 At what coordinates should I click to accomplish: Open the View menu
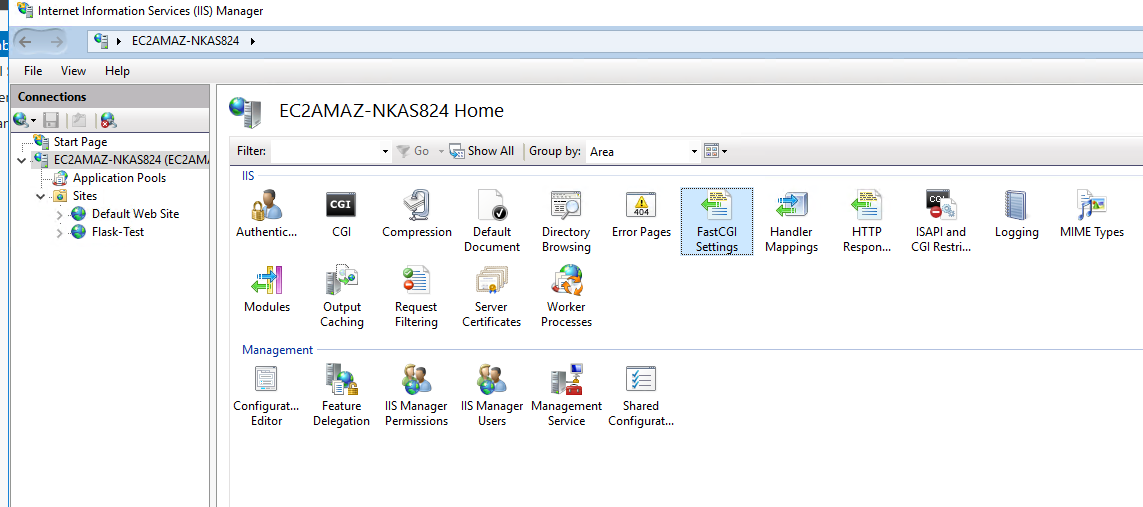(x=73, y=71)
